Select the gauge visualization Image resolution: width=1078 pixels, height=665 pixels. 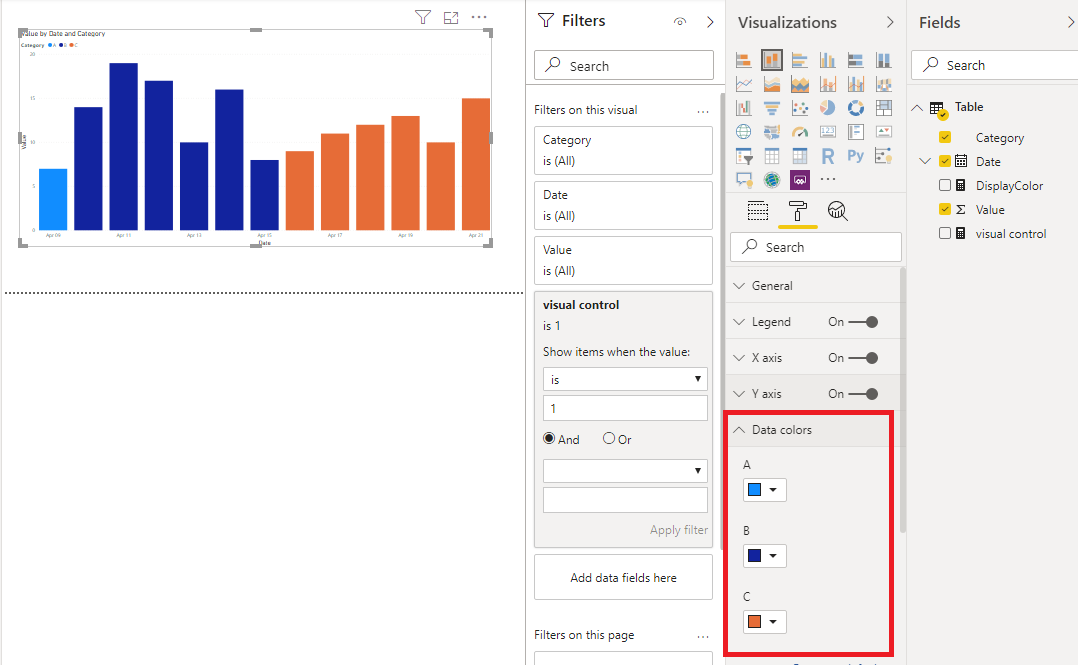tap(800, 132)
